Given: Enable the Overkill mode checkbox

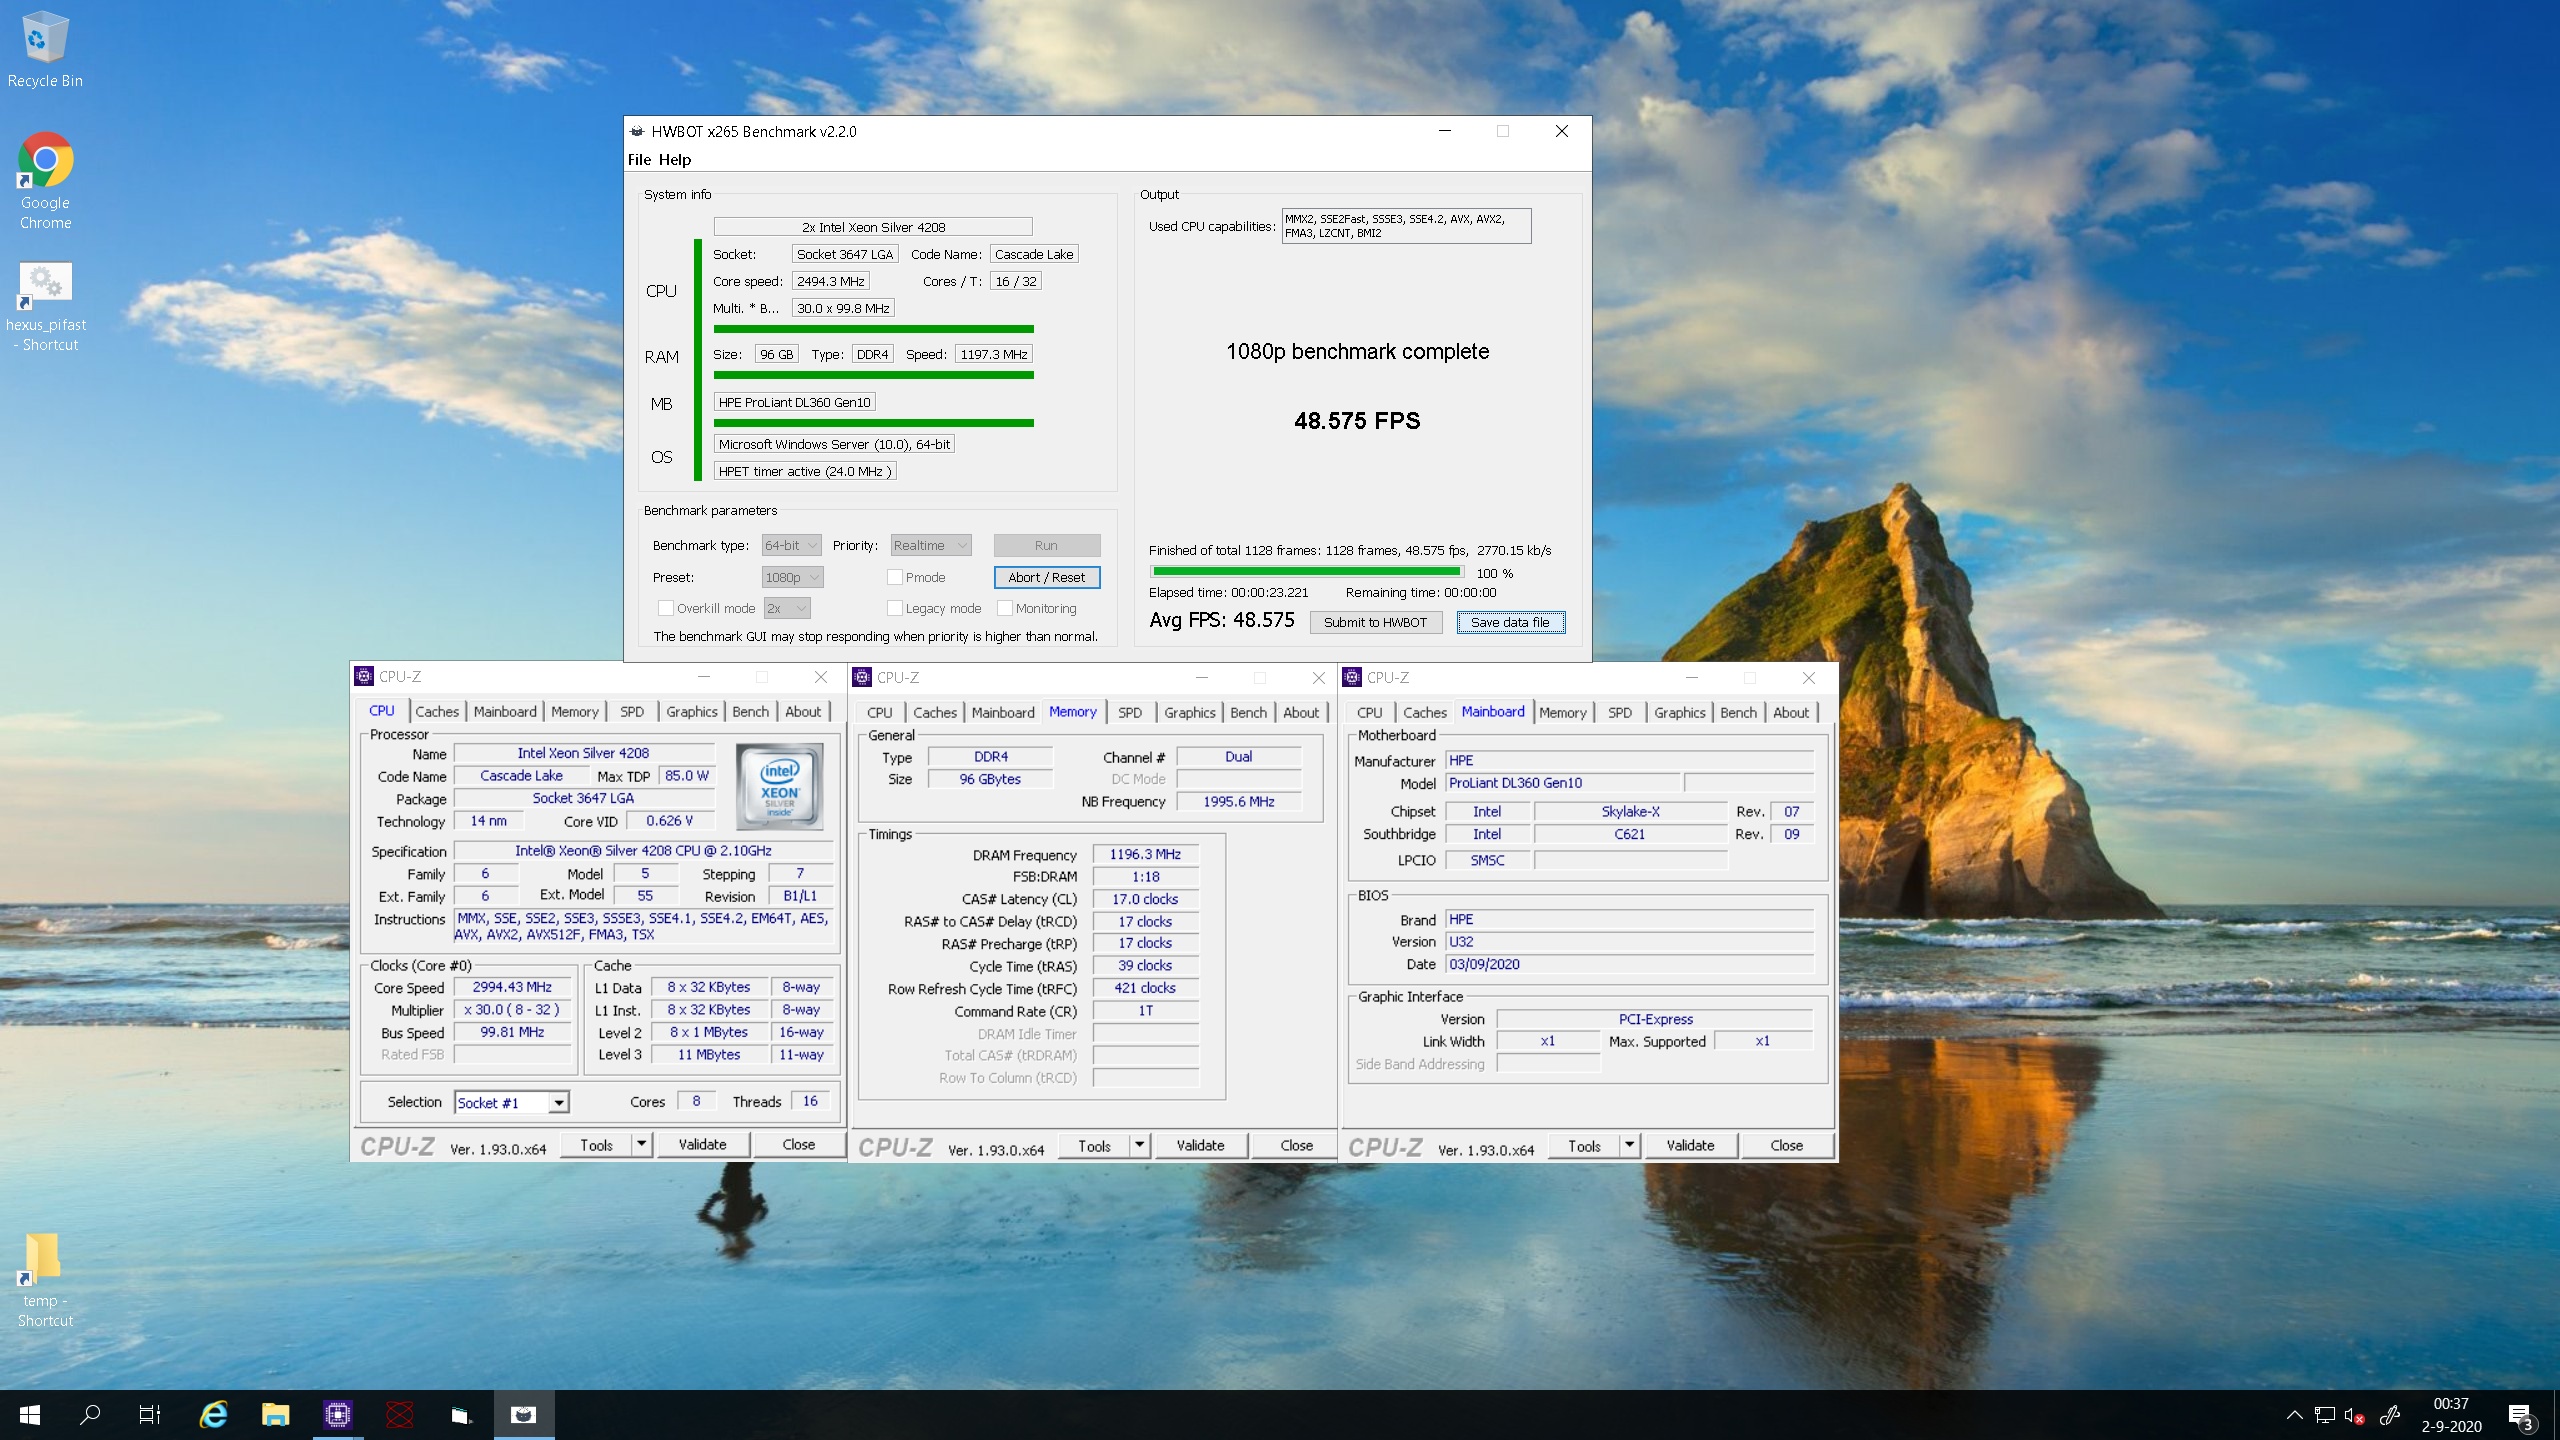Looking at the screenshot, I should coord(665,608).
